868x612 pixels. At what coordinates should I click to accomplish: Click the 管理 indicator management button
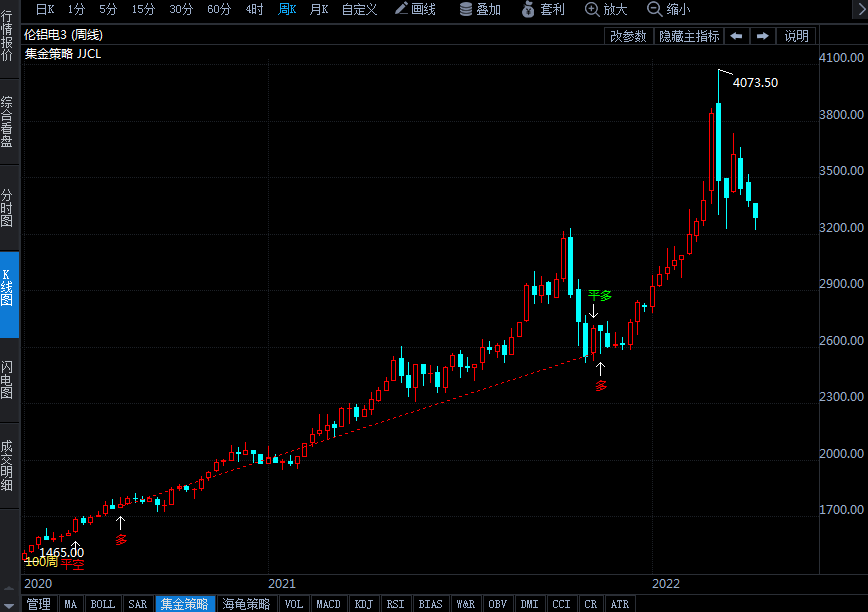pos(39,604)
